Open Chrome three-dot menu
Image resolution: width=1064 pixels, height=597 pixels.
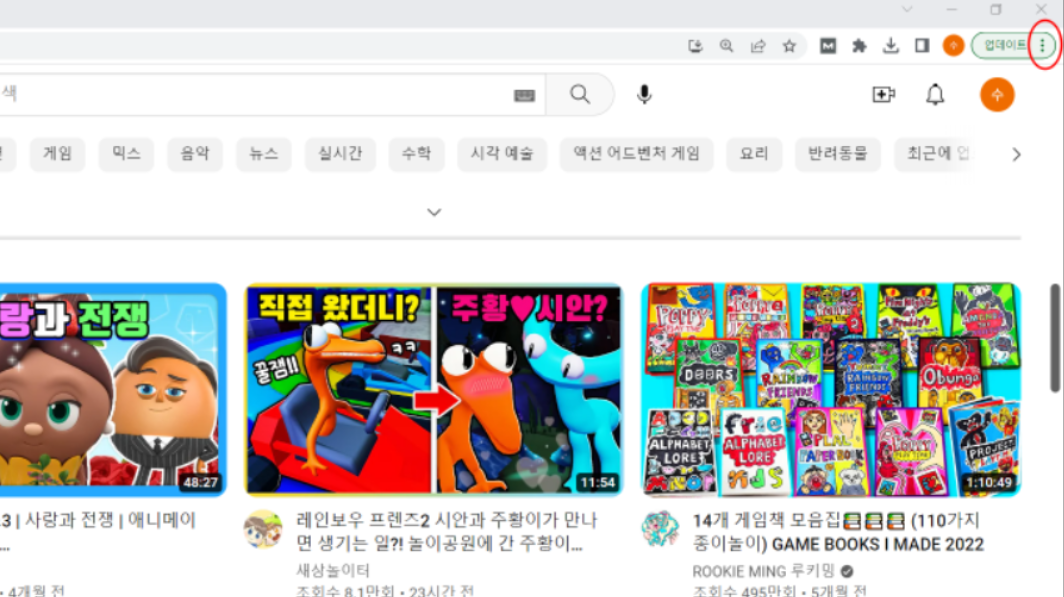[x=1043, y=45]
